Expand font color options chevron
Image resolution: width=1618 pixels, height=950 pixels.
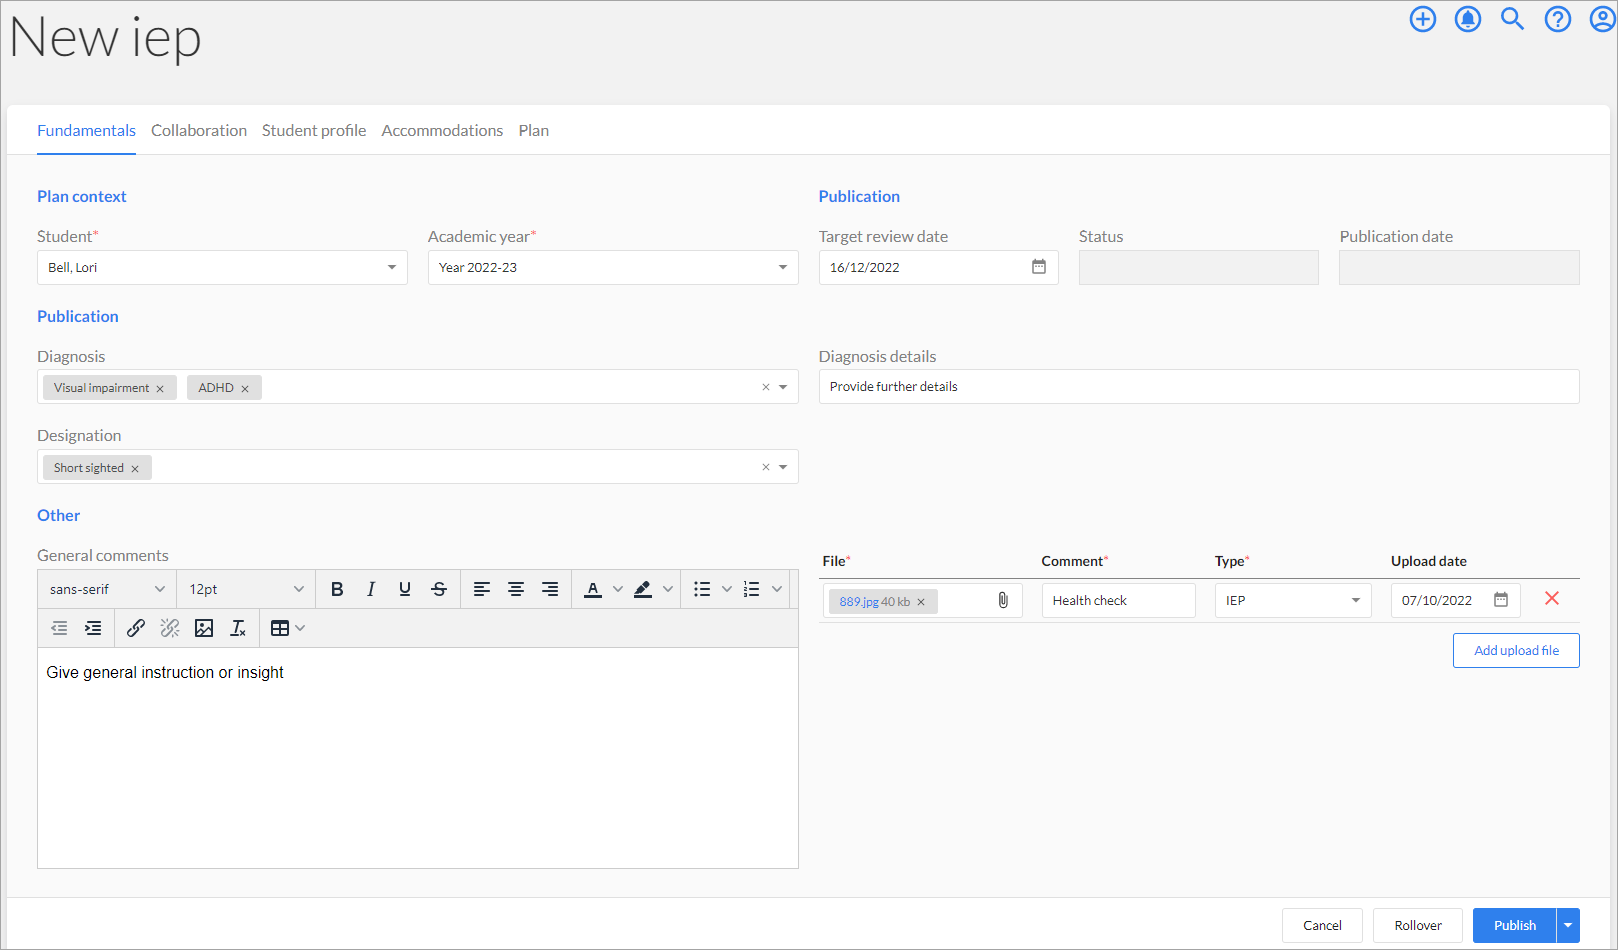tap(618, 589)
